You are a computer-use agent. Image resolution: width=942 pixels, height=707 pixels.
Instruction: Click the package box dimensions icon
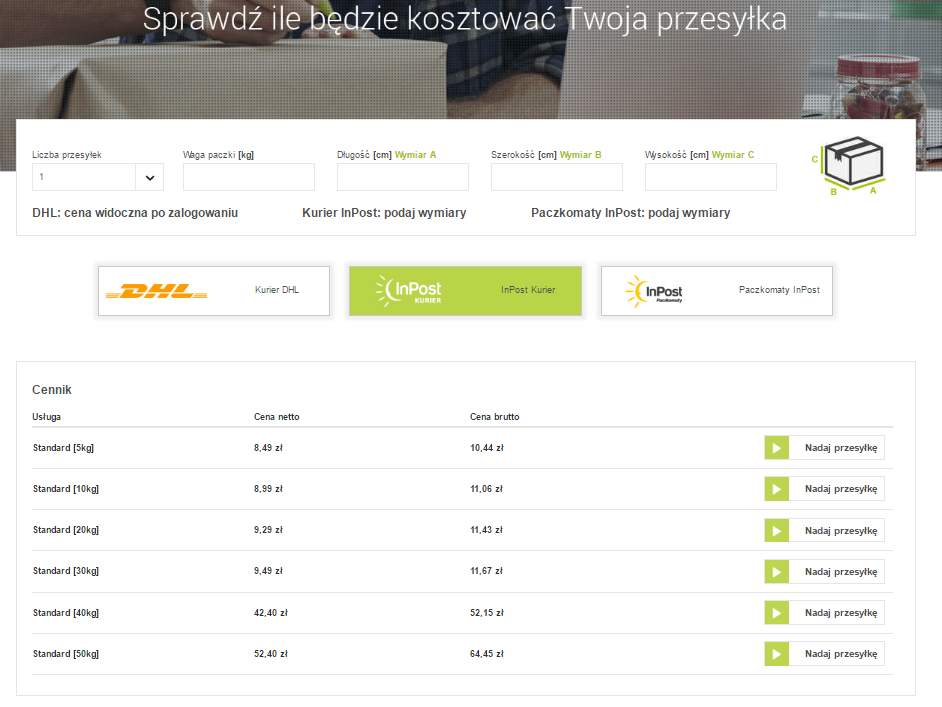pyautogui.click(x=851, y=165)
